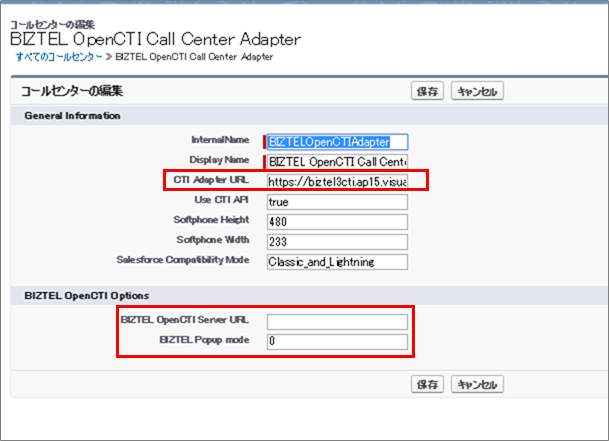Image resolution: width=609 pixels, height=441 pixels.
Task: Click the BIZTEL Popup mode input field
Action: click(337, 341)
